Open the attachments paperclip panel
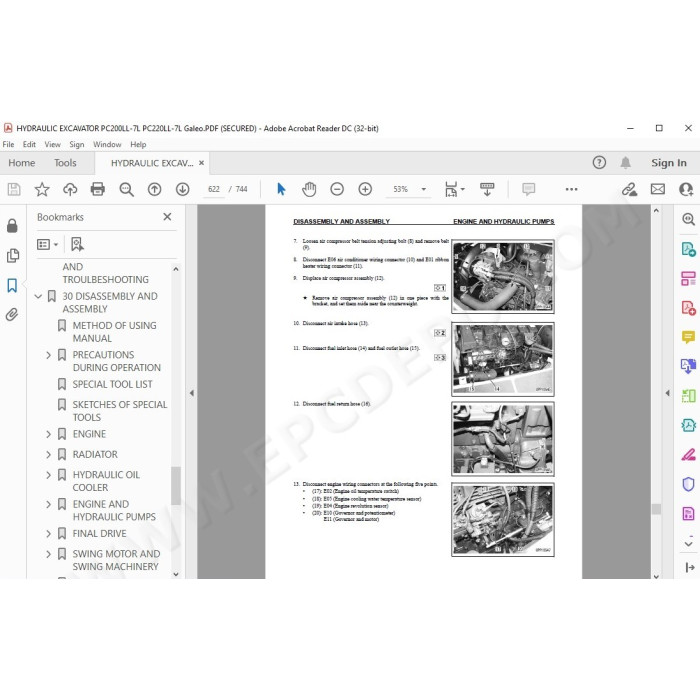 12,315
